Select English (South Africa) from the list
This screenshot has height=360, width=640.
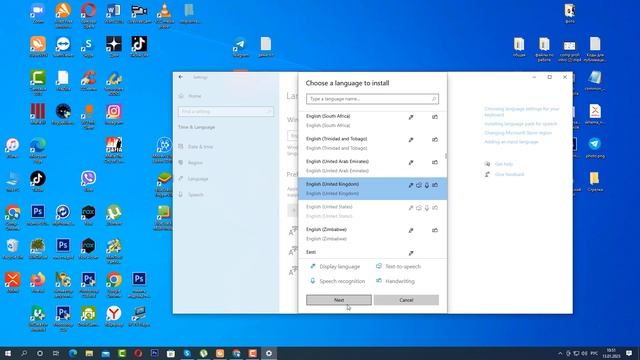point(372,121)
